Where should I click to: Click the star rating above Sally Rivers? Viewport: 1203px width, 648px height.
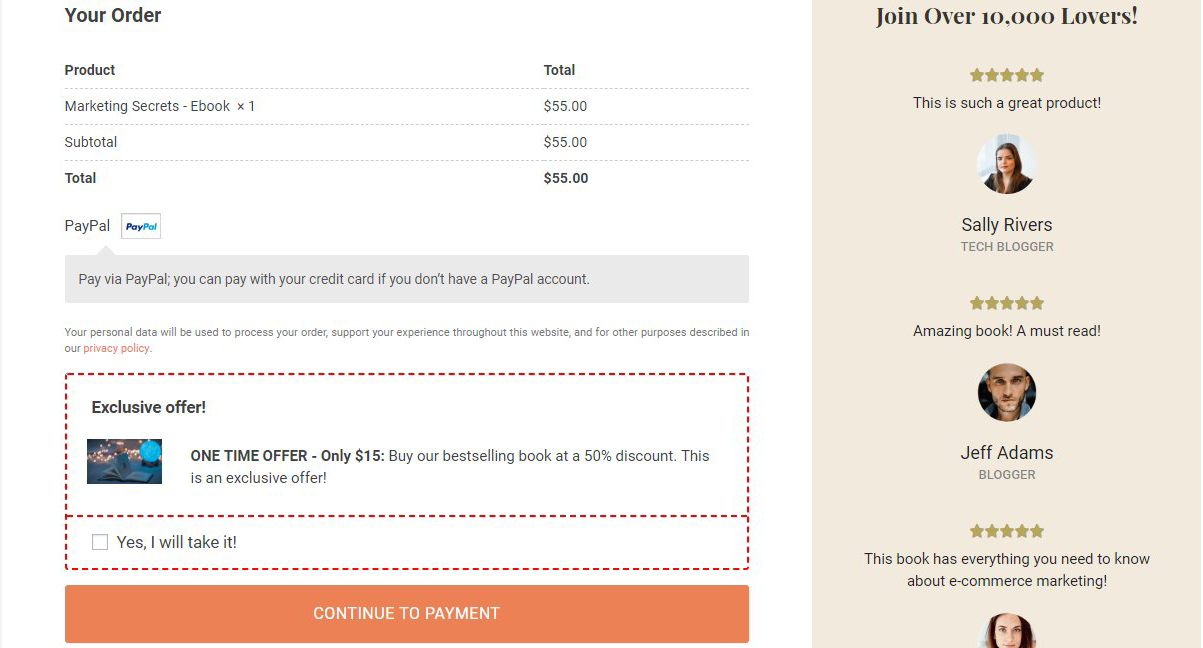tap(1006, 75)
